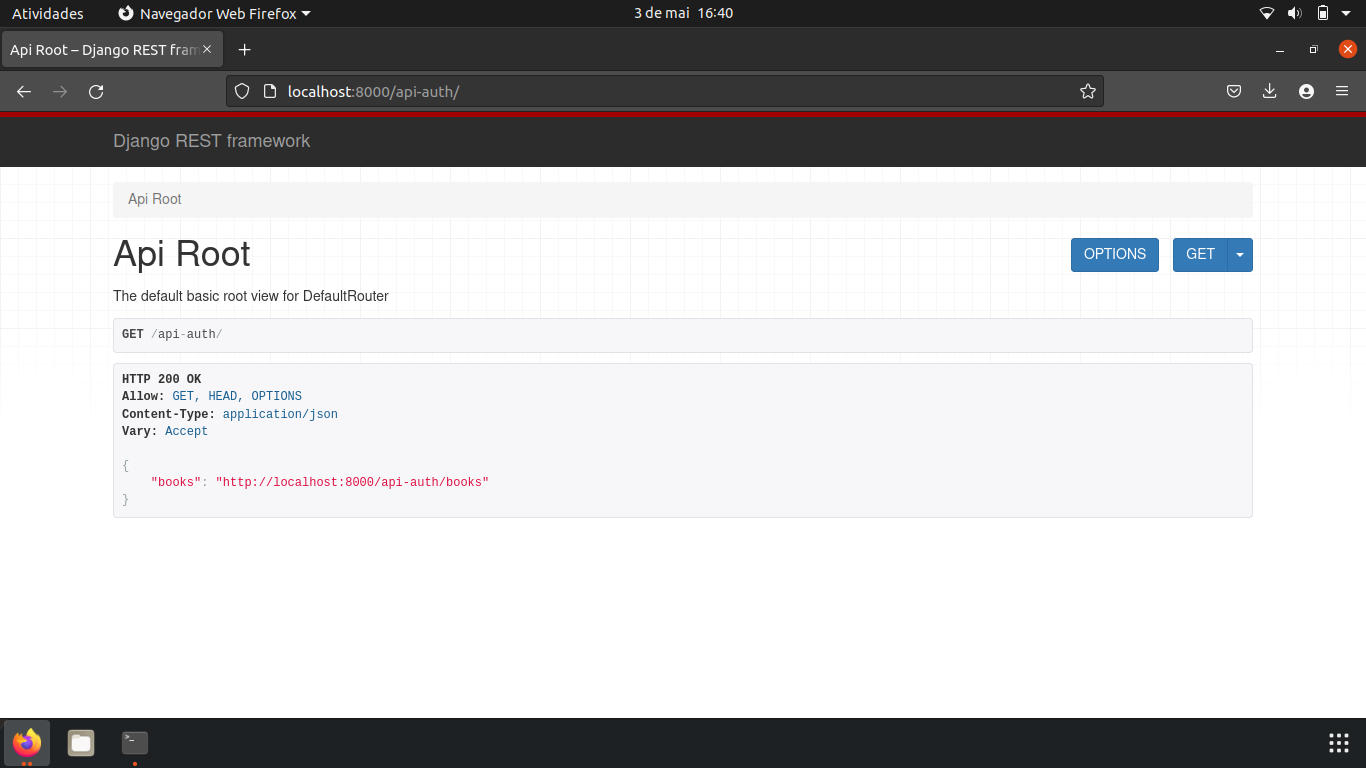The height and width of the screenshot is (768, 1366).
Task: Click the shield tracking protection icon
Action: point(240,91)
